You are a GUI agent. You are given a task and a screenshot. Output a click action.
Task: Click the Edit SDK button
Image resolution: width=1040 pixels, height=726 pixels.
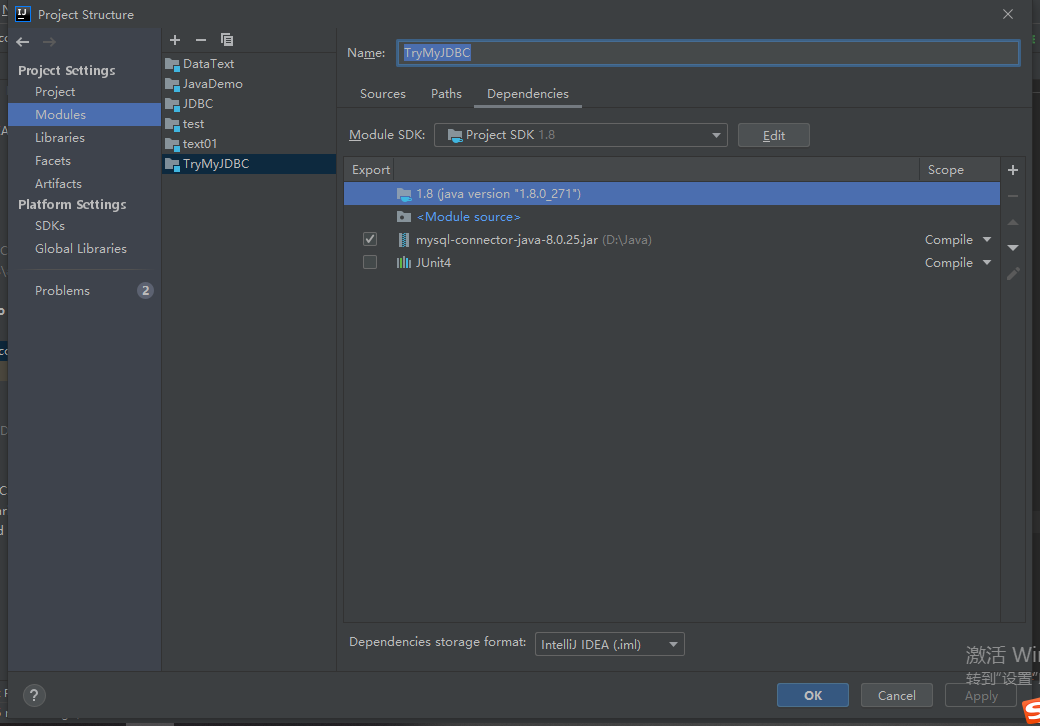(773, 135)
